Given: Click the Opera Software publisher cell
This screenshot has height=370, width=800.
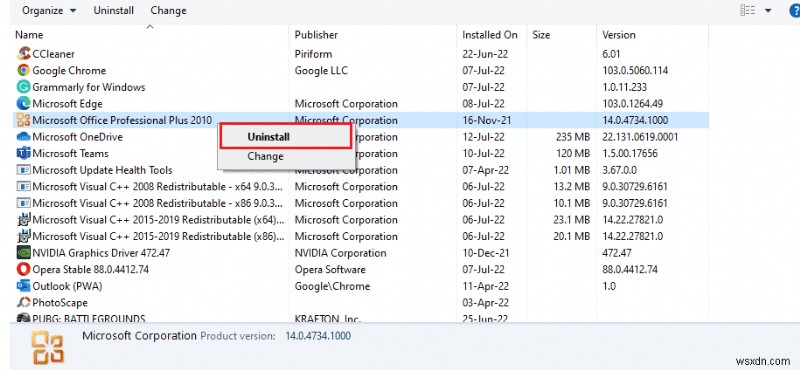Looking at the screenshot, I should [x=330, y=269].
